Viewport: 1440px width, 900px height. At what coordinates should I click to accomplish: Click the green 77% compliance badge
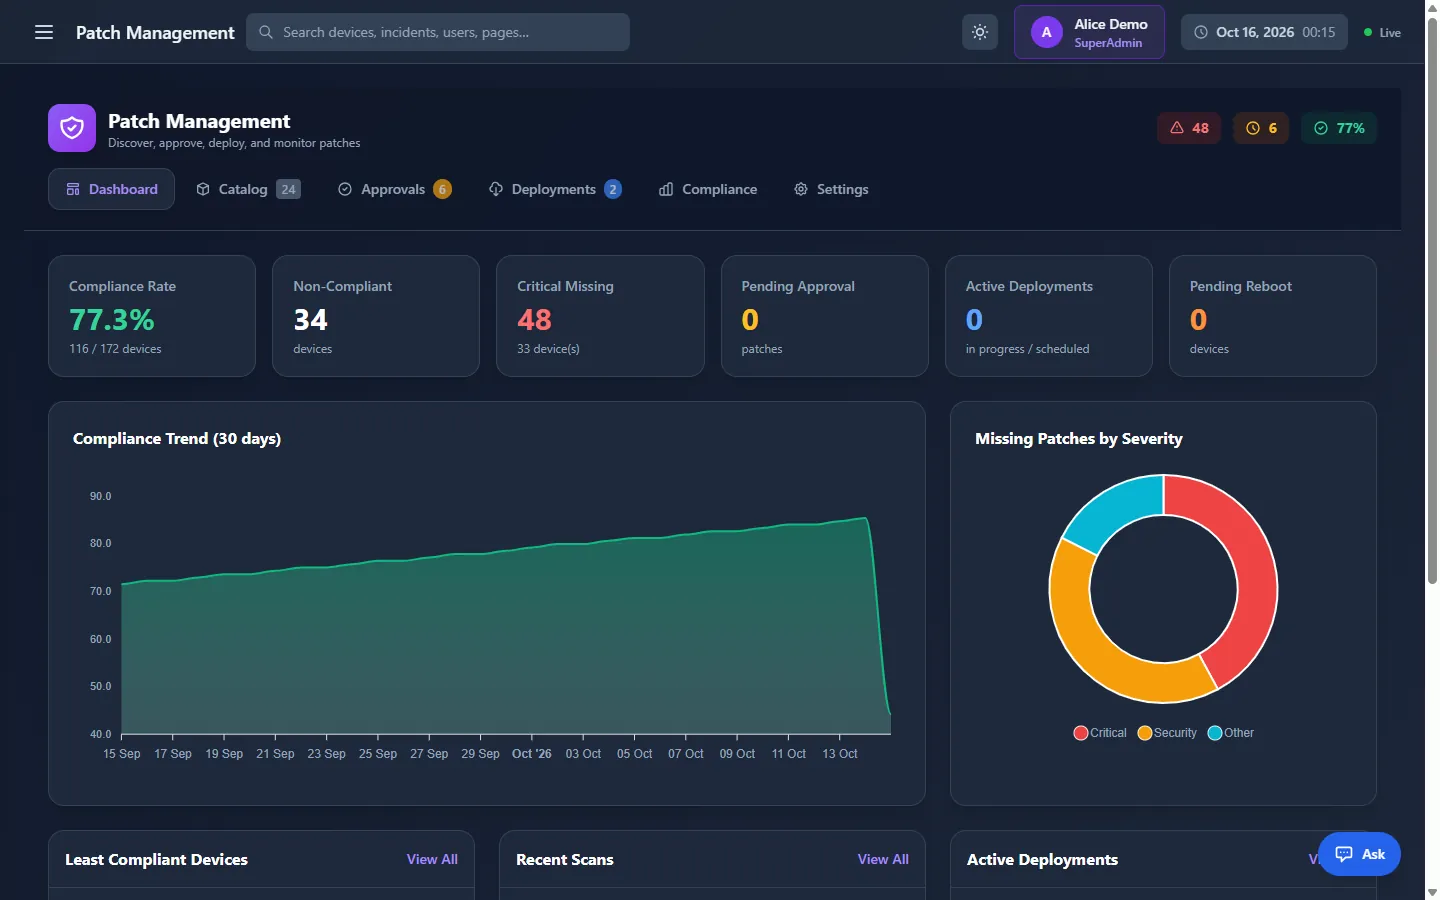click(1339, 128)
